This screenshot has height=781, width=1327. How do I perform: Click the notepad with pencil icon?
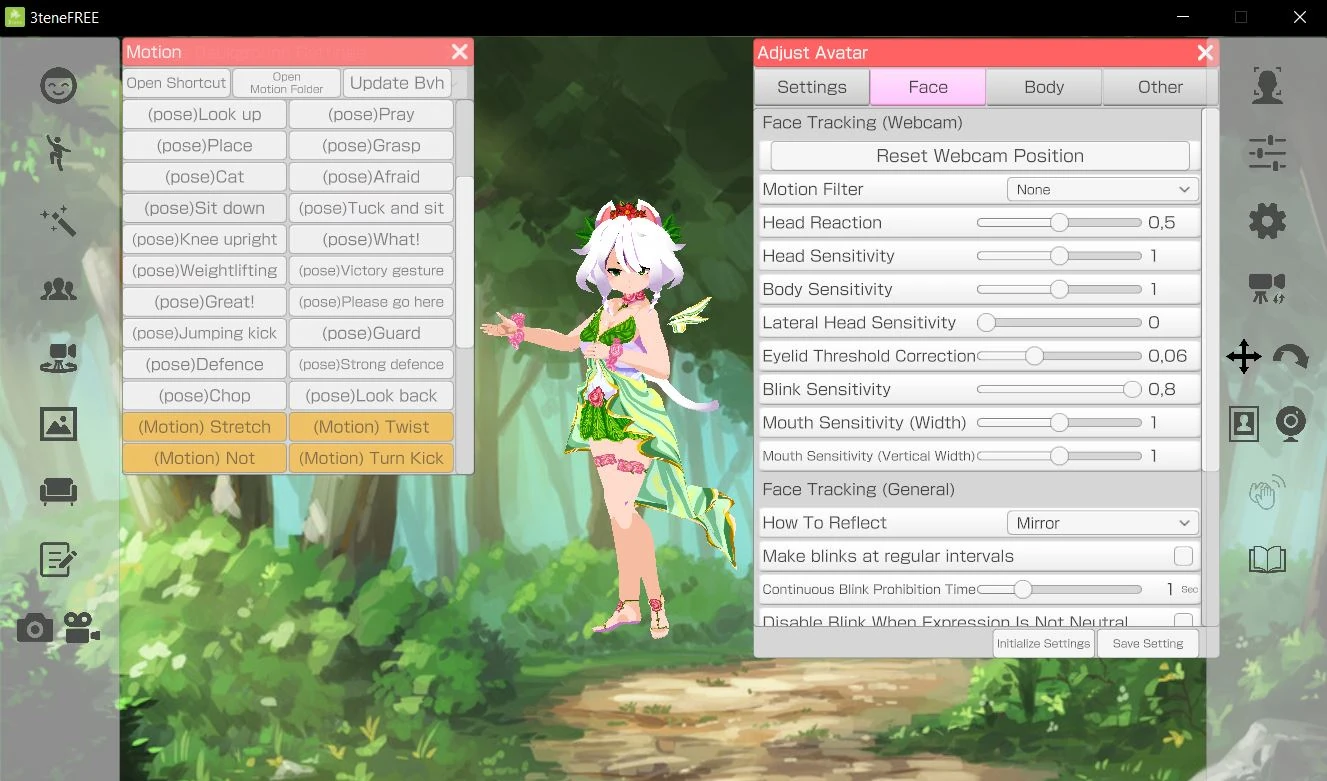click(x=58, y=559)
